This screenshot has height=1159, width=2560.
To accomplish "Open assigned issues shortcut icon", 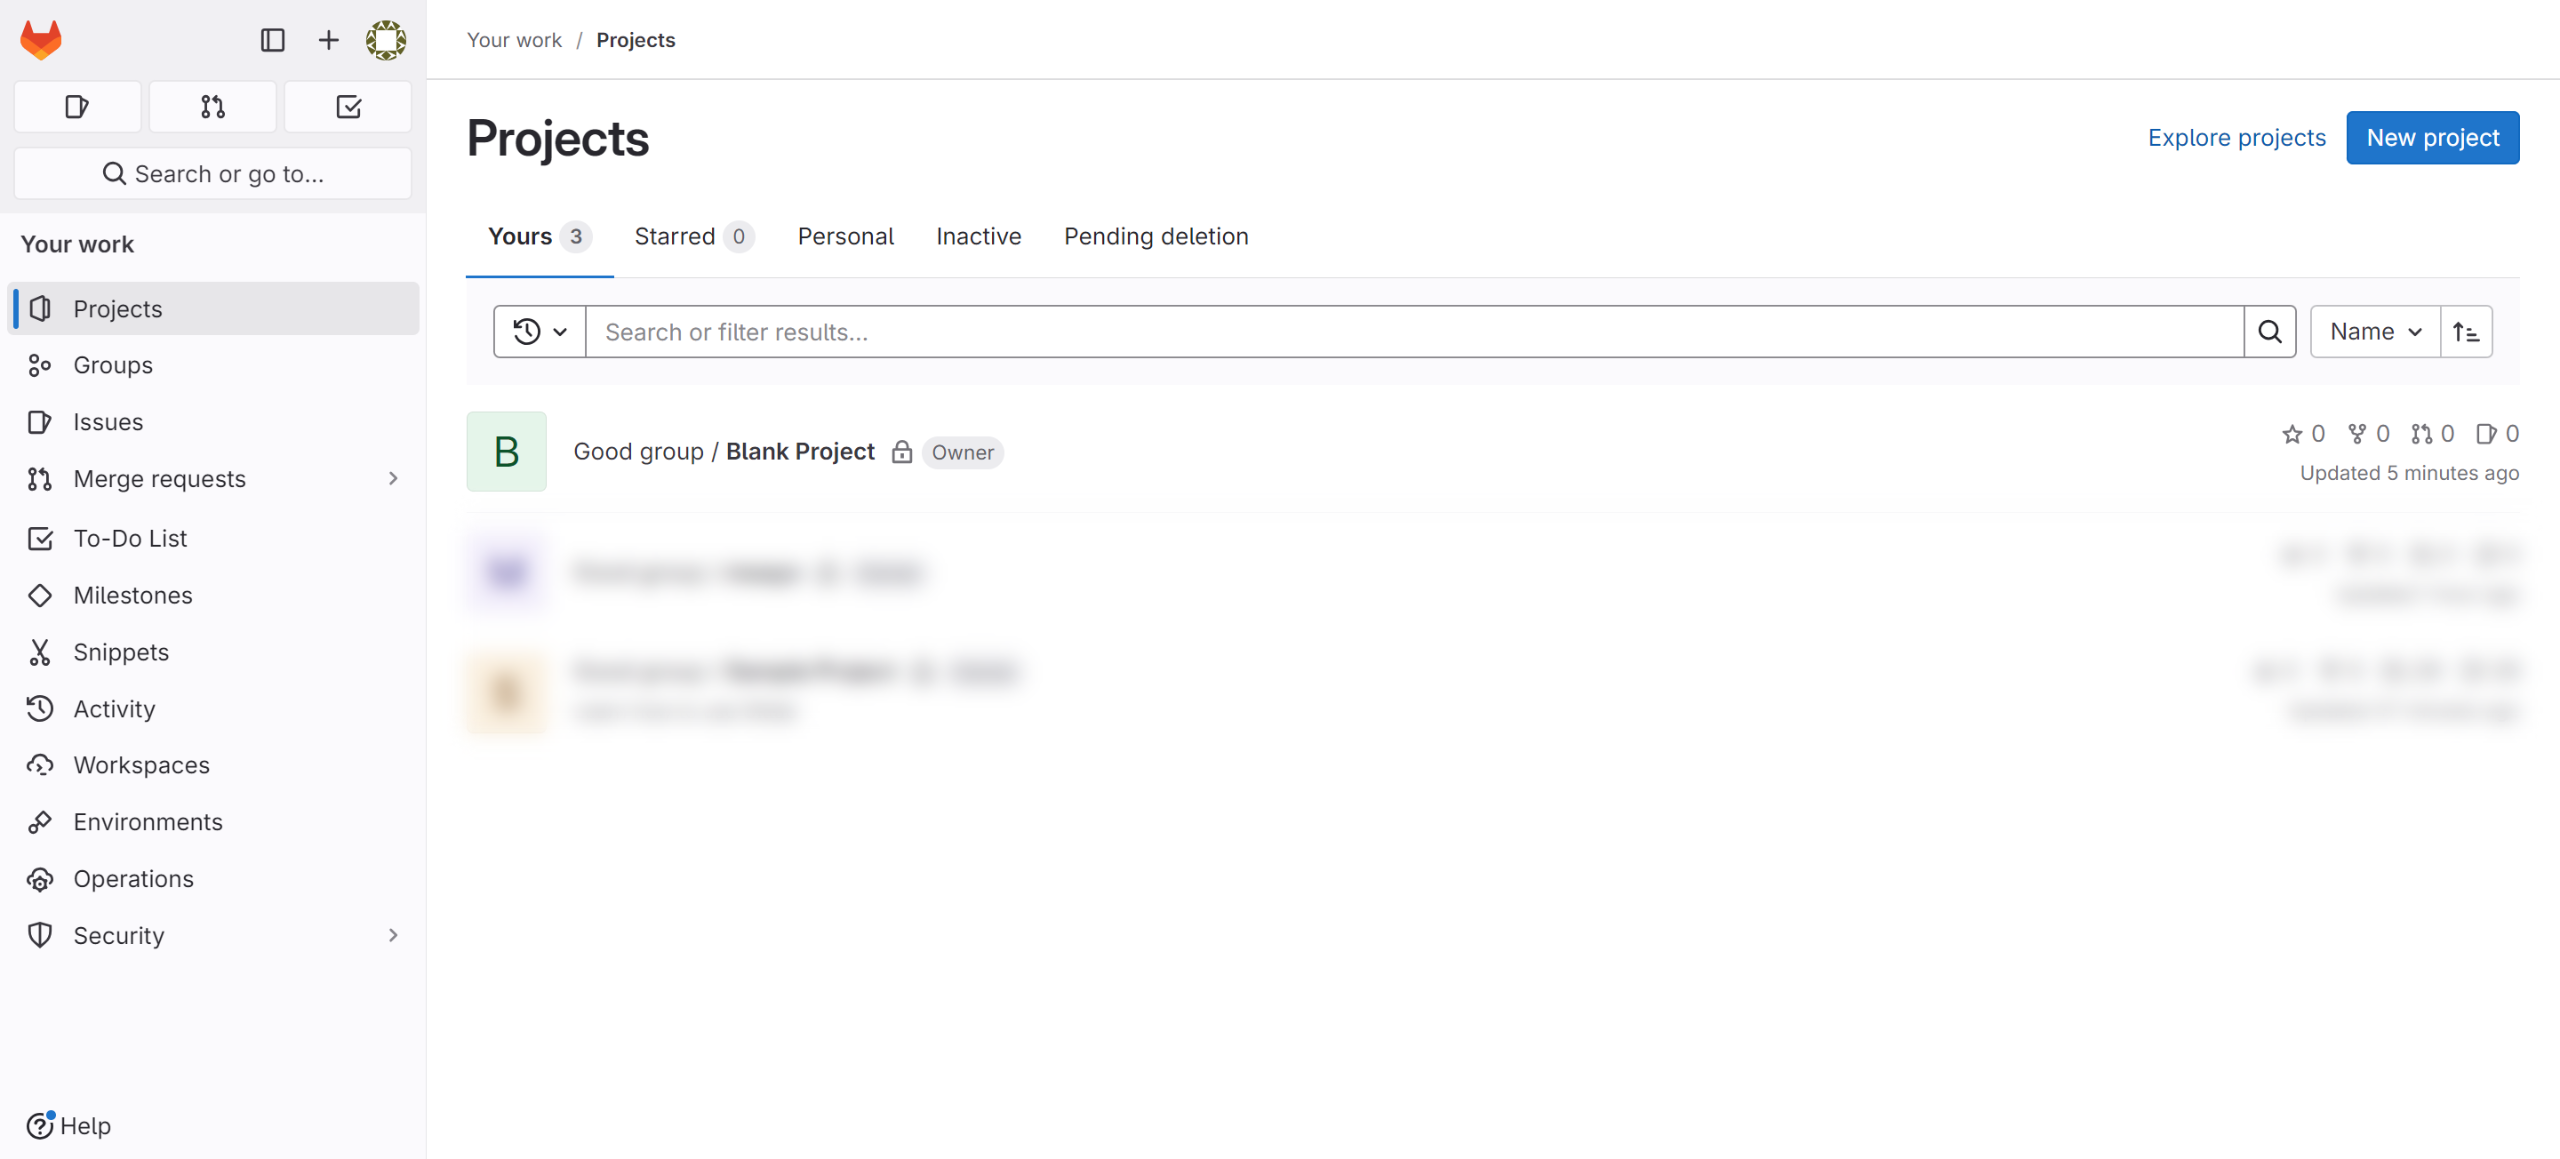I will point(77,107).
